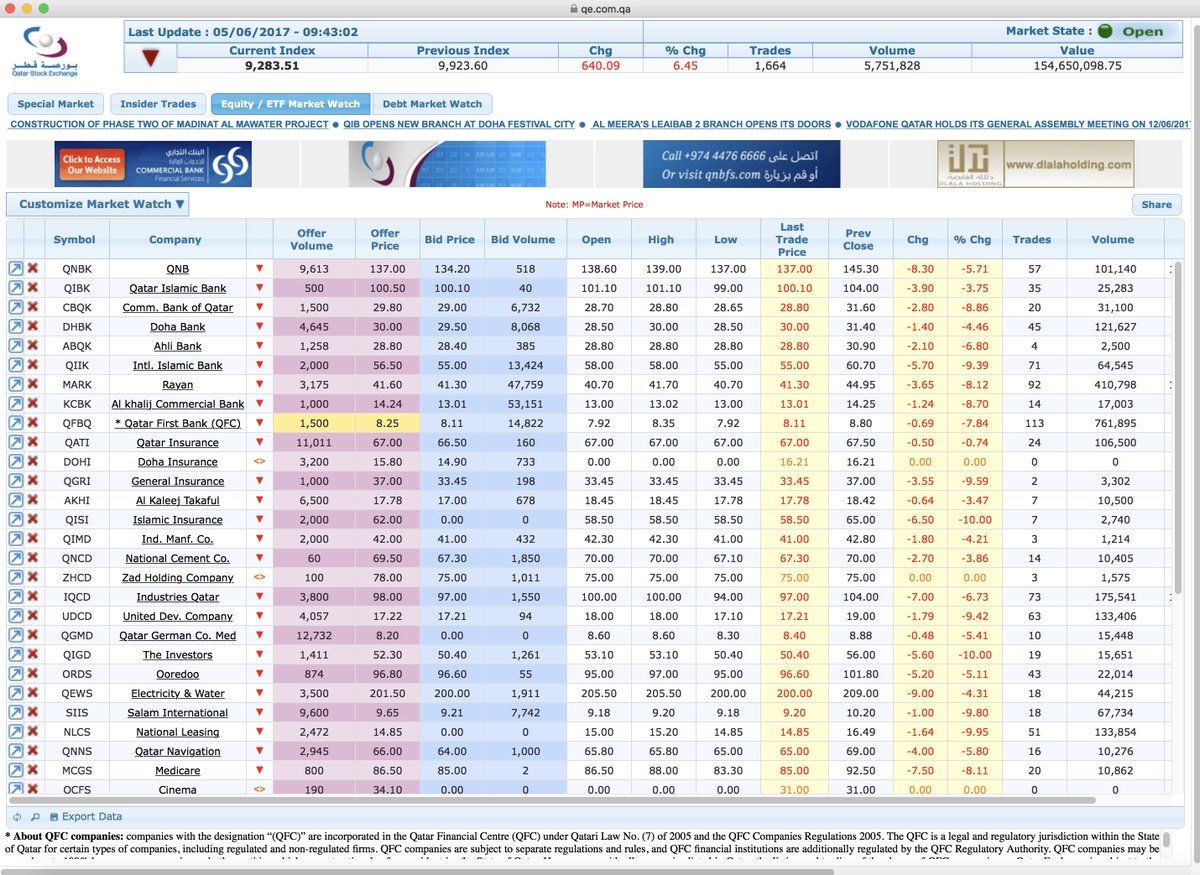Open Electricity & Water company link
Image resolution: width=1200 pixels, height=875 pixels.
click(178, 693)
